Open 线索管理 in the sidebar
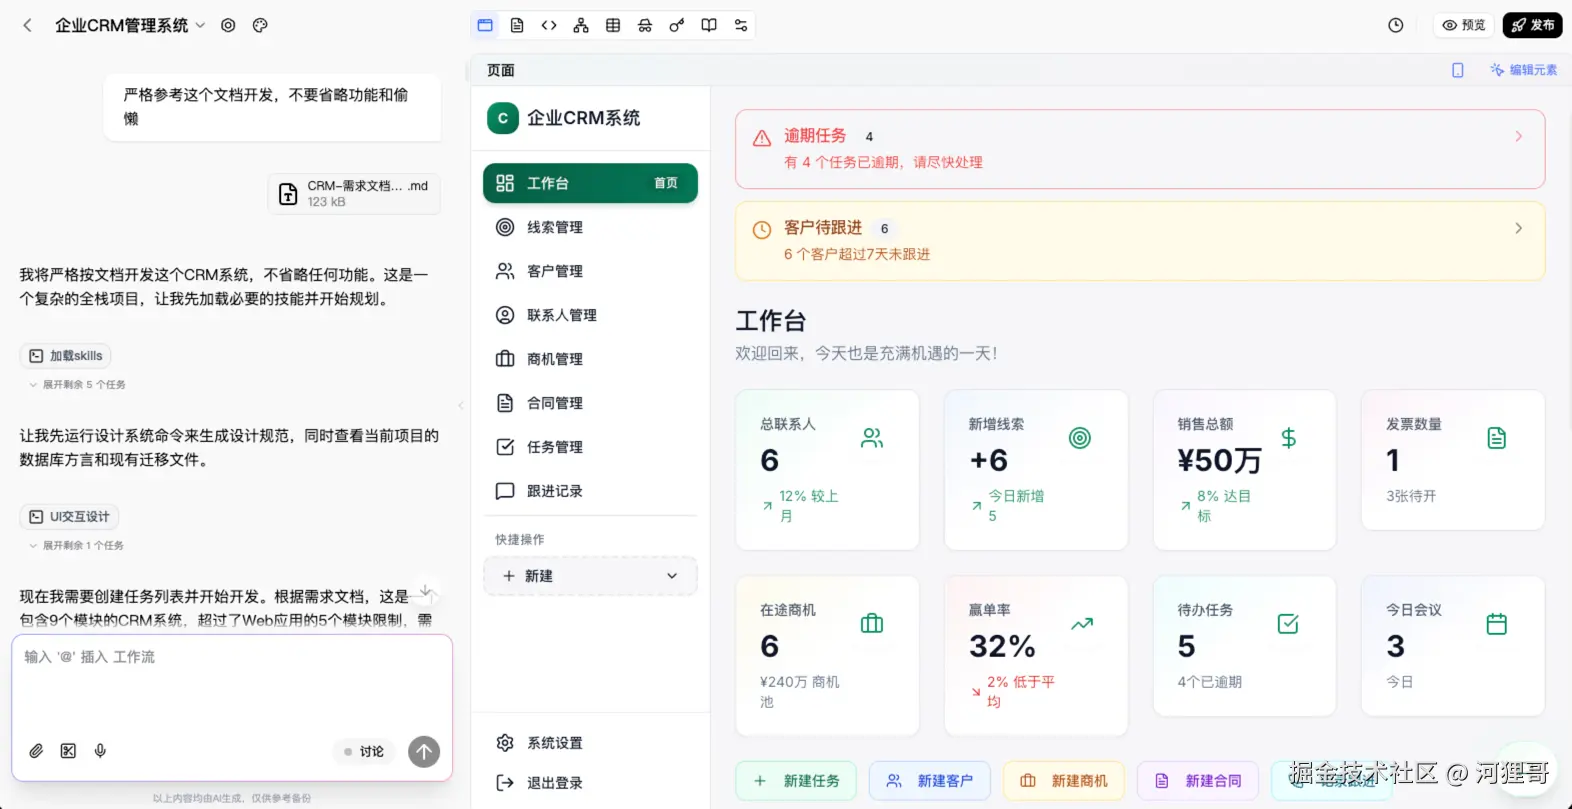The height and width of the screenshot is (809, 1572). tap(590, 227)
